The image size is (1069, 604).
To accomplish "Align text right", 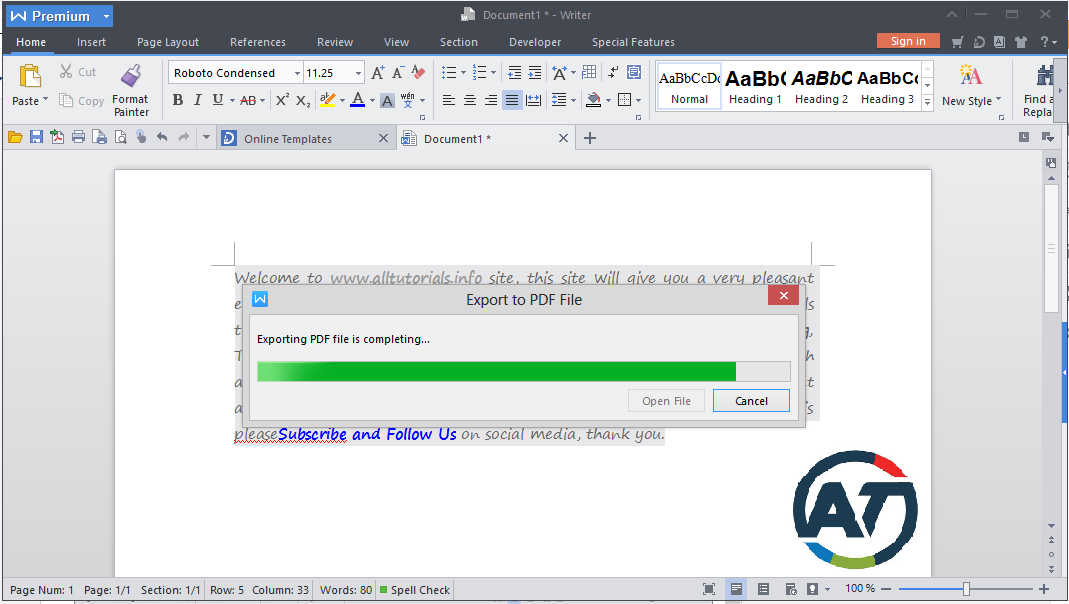I will coord(491,100).
